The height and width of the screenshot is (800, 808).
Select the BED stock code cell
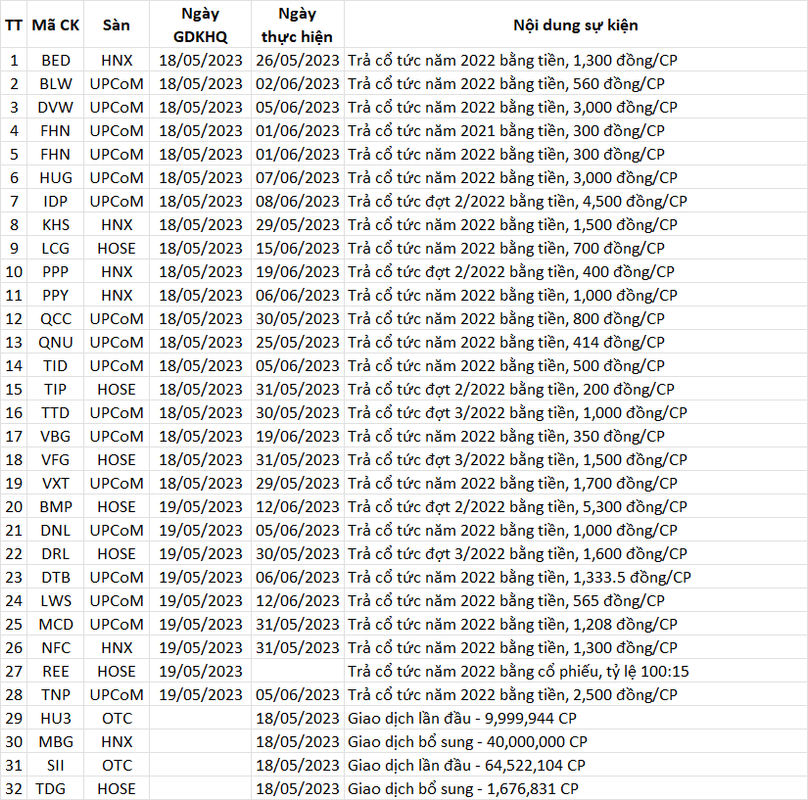click(x=55, y=60)
